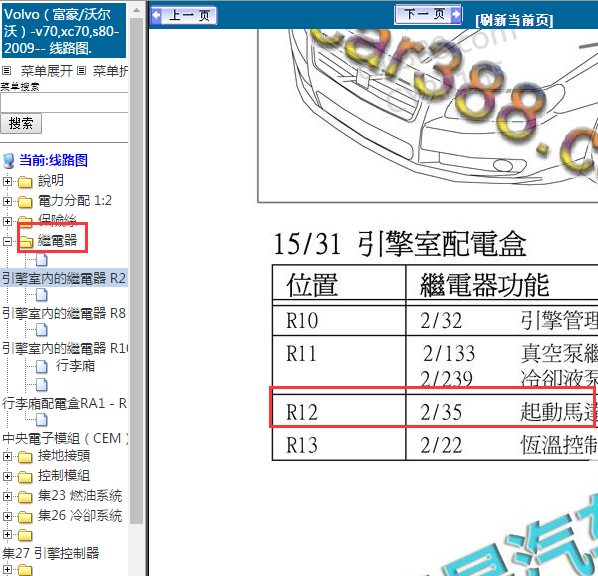Click the 繼電器功能 table header
This screenshot has width=598, height=576.
(x=484, y=285)
